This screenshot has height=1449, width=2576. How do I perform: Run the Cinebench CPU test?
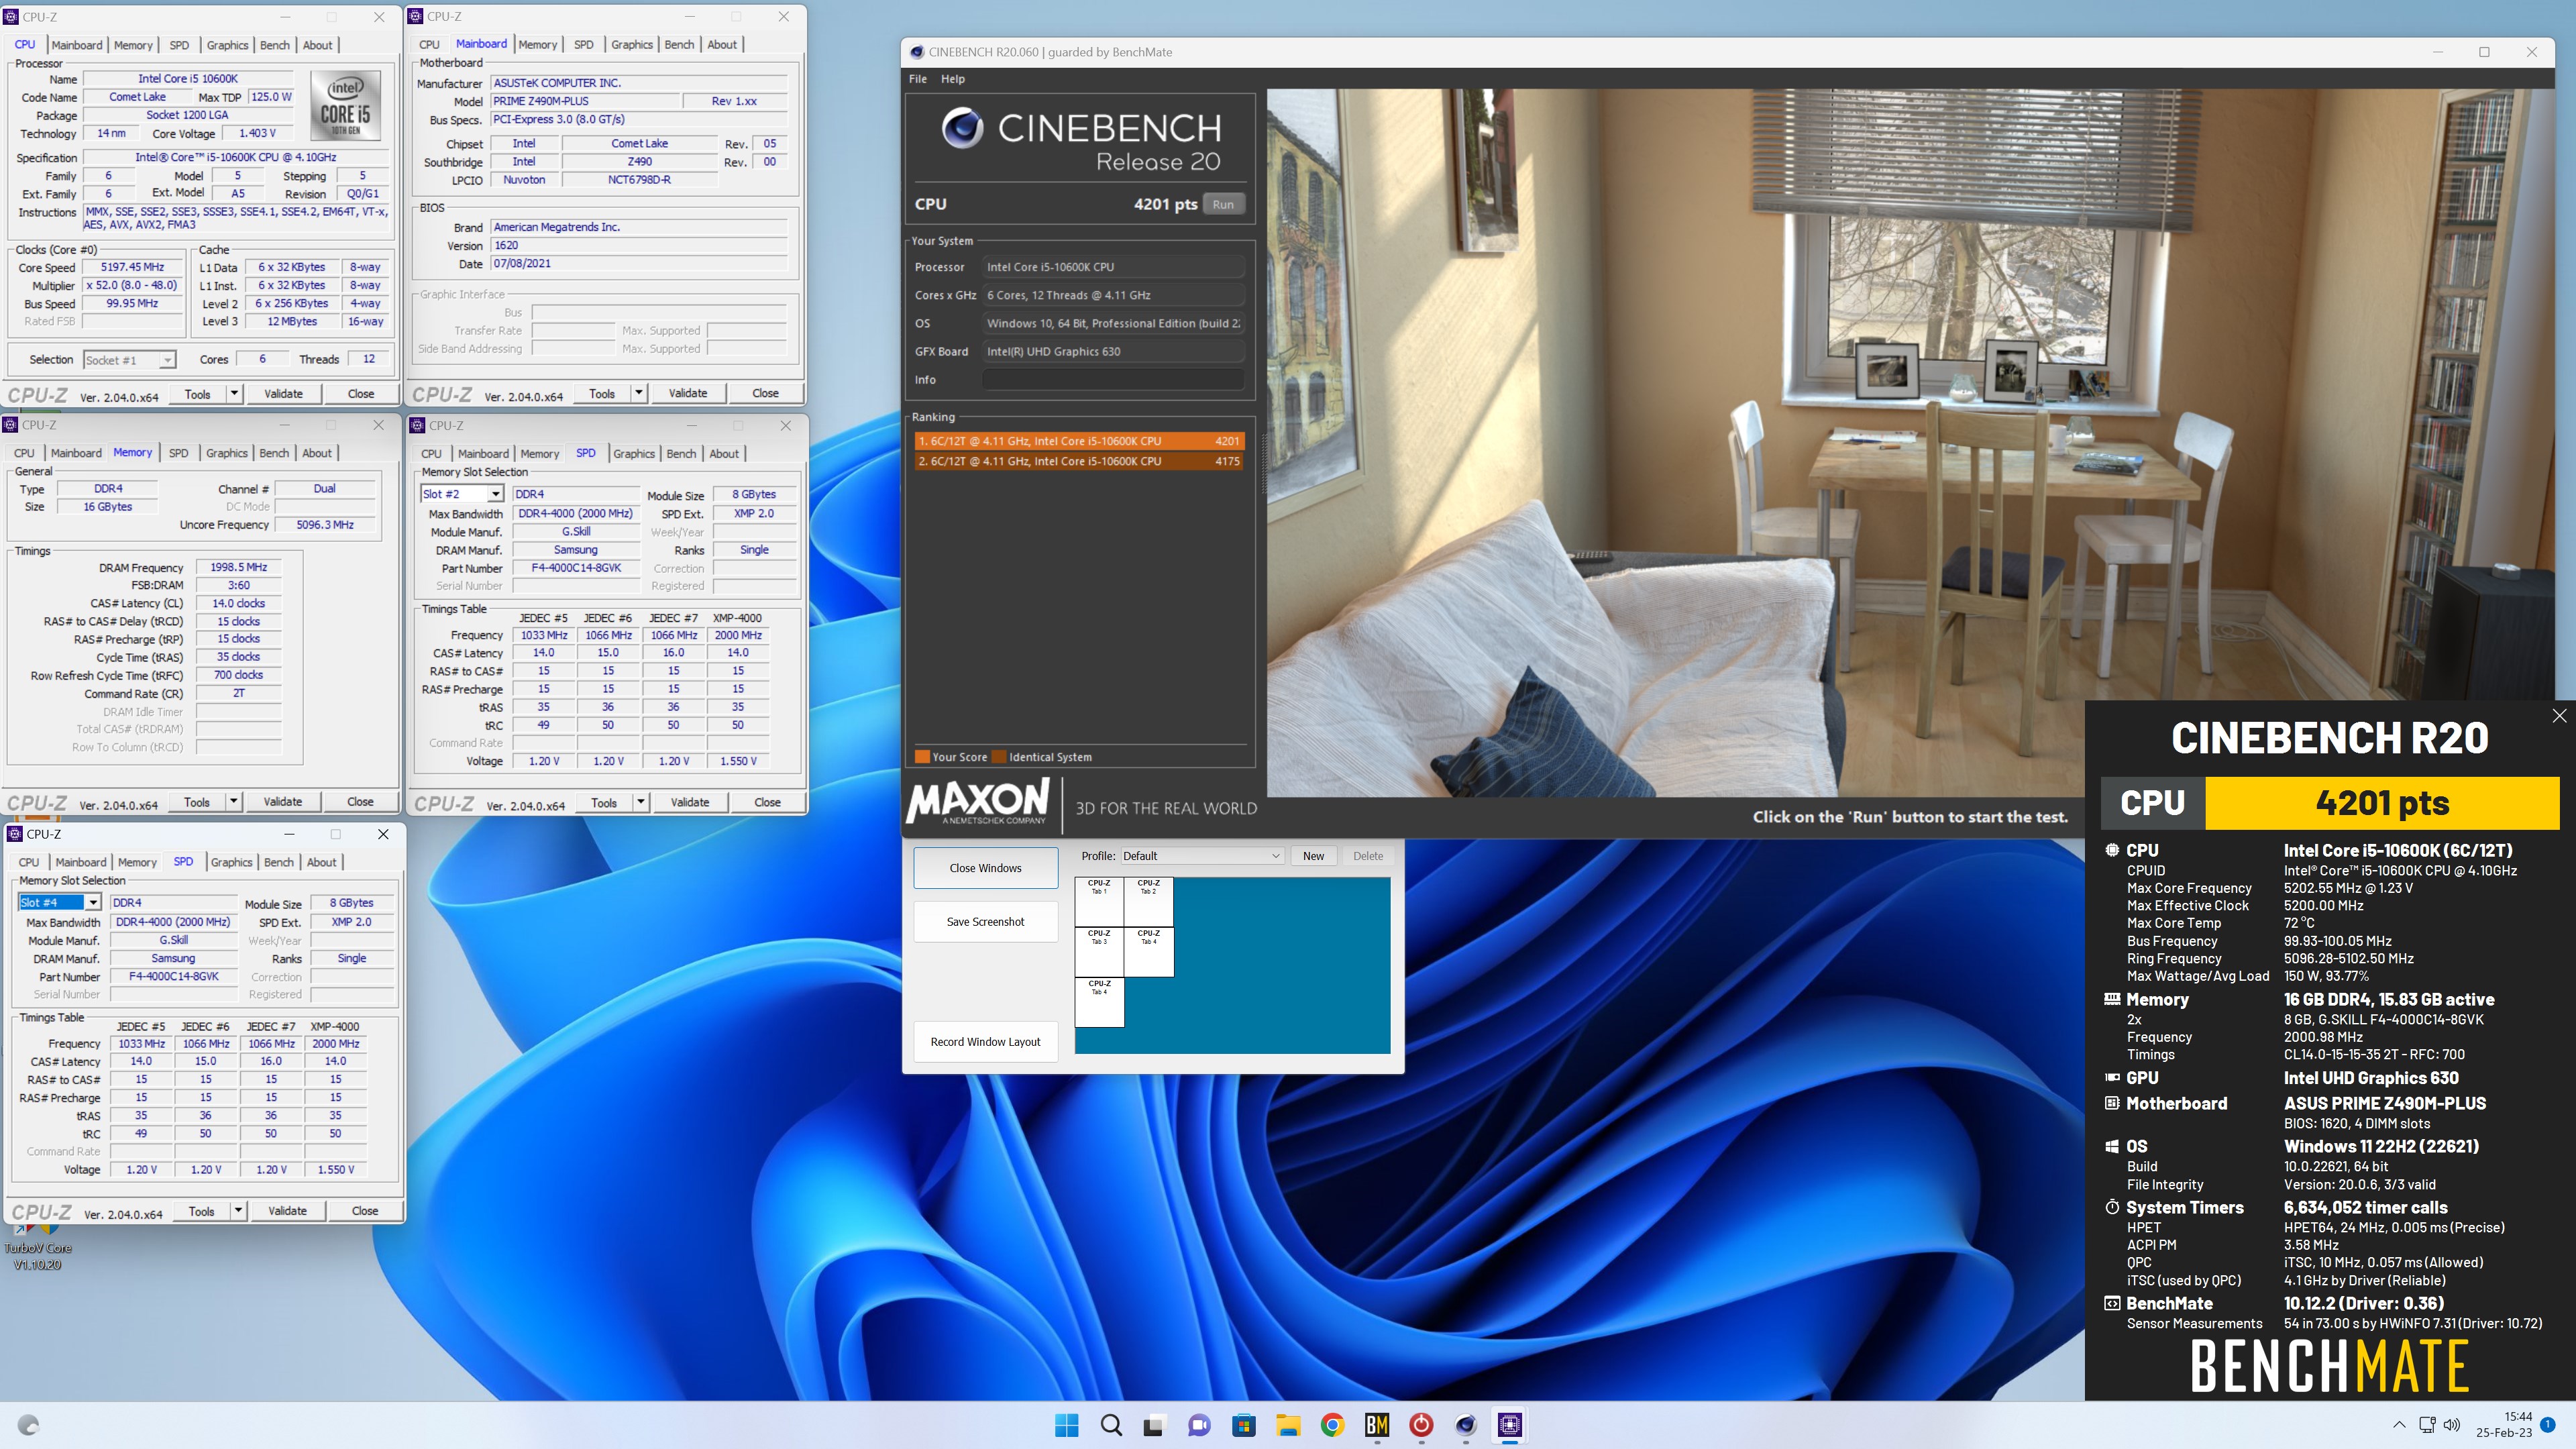click(1223, 204)
